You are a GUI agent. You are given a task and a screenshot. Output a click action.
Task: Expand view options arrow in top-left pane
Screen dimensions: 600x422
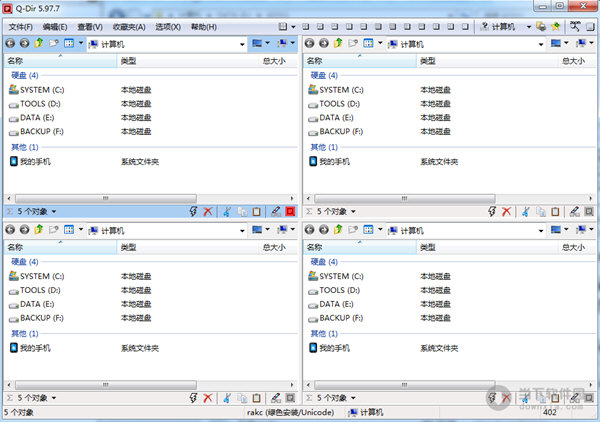(81, 43)
